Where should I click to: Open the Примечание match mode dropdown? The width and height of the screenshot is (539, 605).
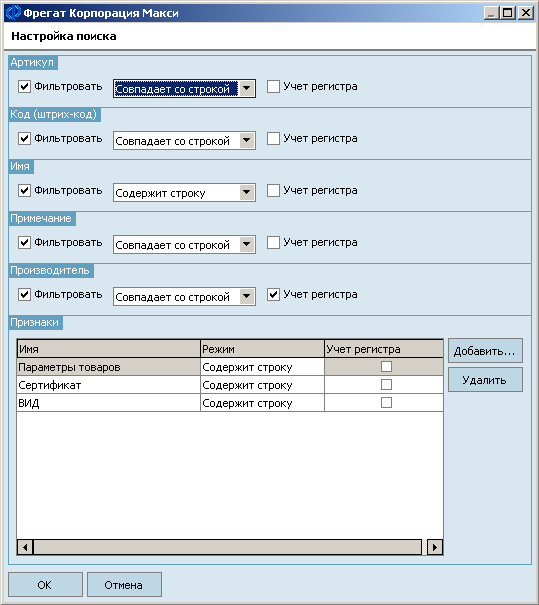(247, 245)
